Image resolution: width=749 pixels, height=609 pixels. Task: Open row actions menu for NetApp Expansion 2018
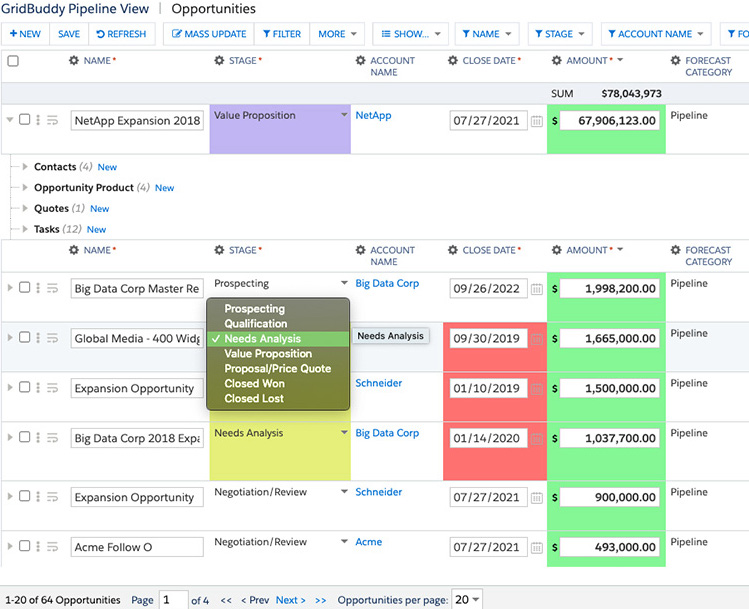[38, 120]
